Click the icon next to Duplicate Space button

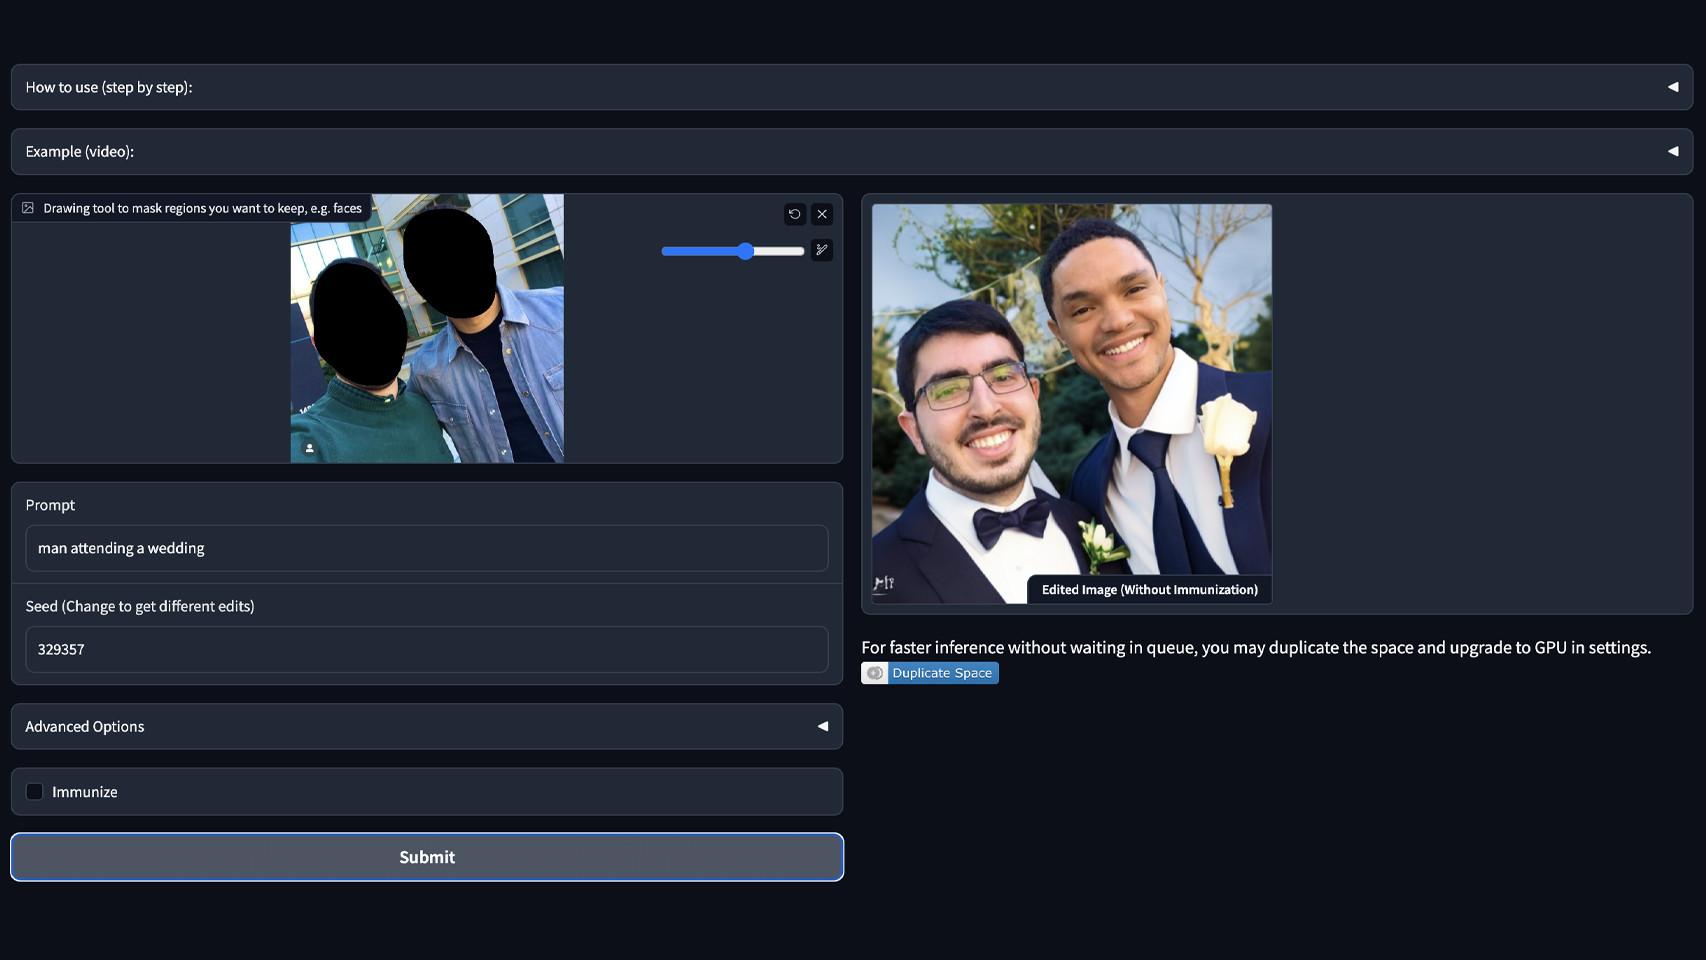[875, 673]
